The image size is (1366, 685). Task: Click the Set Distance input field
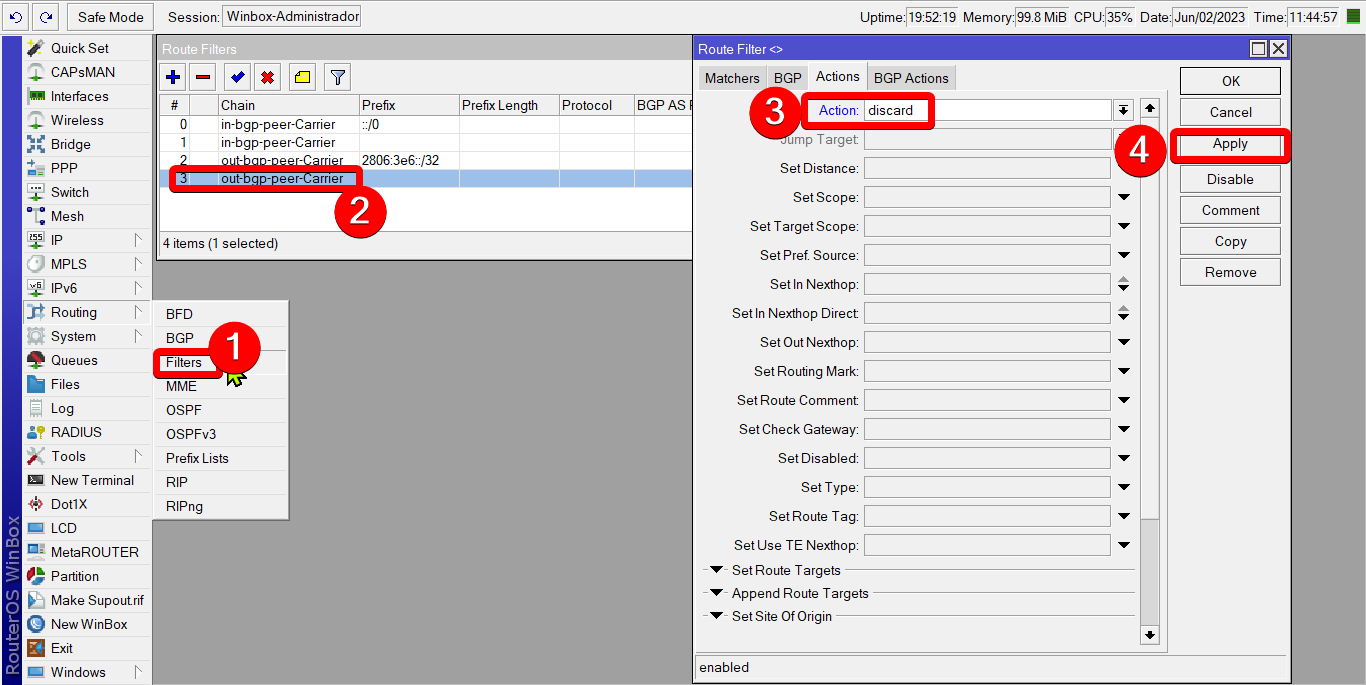pos(987,168)
